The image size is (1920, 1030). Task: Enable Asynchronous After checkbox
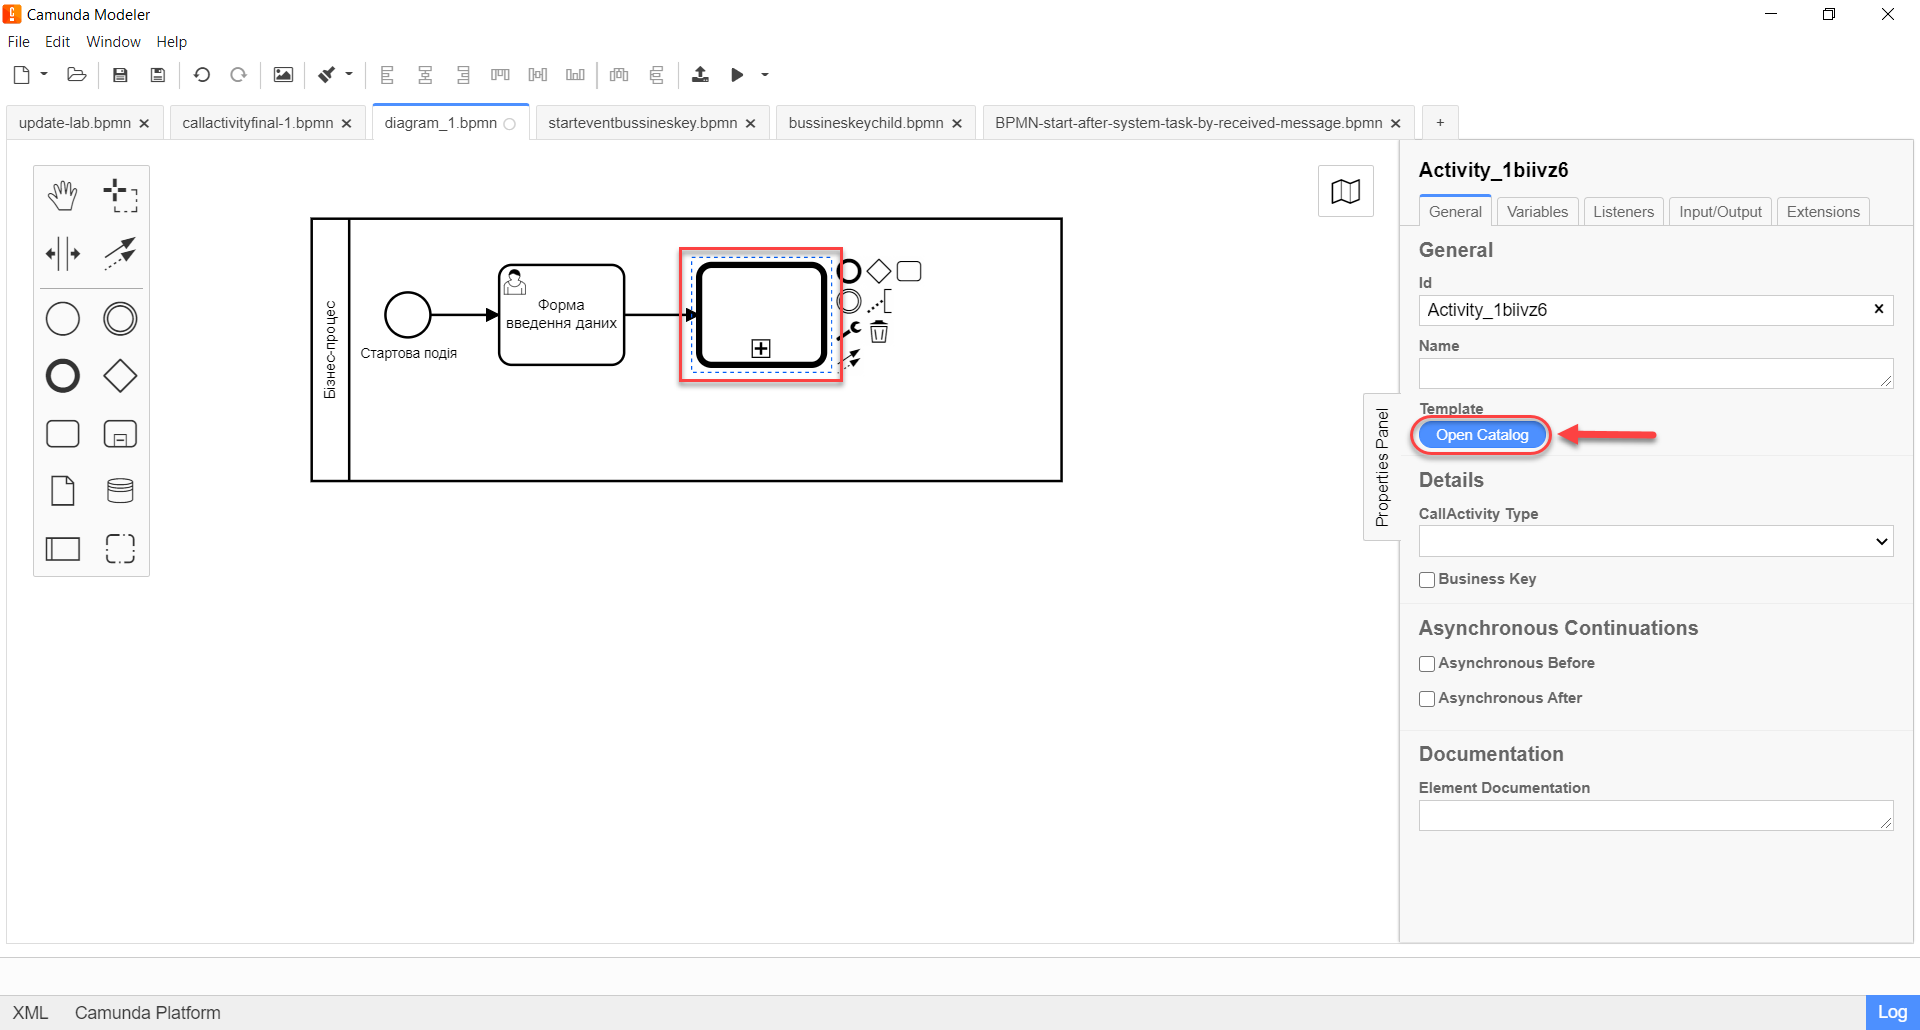point(1427,699)
